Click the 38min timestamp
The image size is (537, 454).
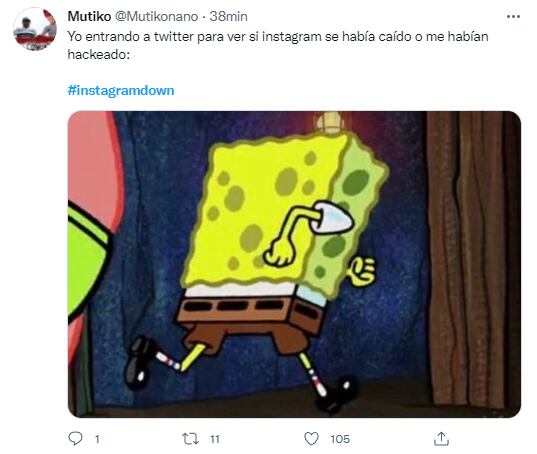point(228,16)
